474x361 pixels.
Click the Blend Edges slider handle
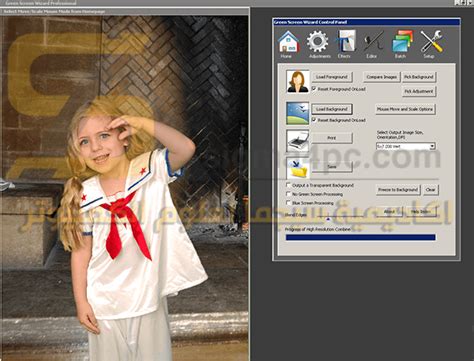click(x=328, y=219)
